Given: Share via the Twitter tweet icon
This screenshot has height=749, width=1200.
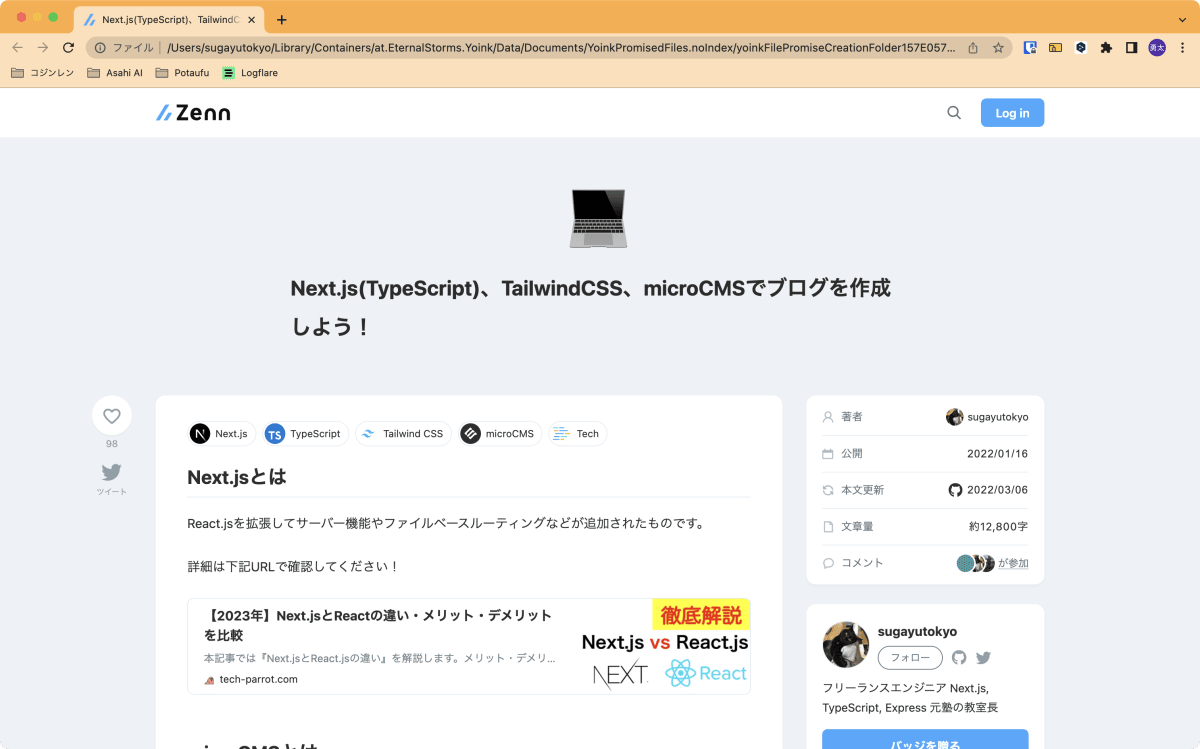Looking at the screenshot, I should [111, 472].
